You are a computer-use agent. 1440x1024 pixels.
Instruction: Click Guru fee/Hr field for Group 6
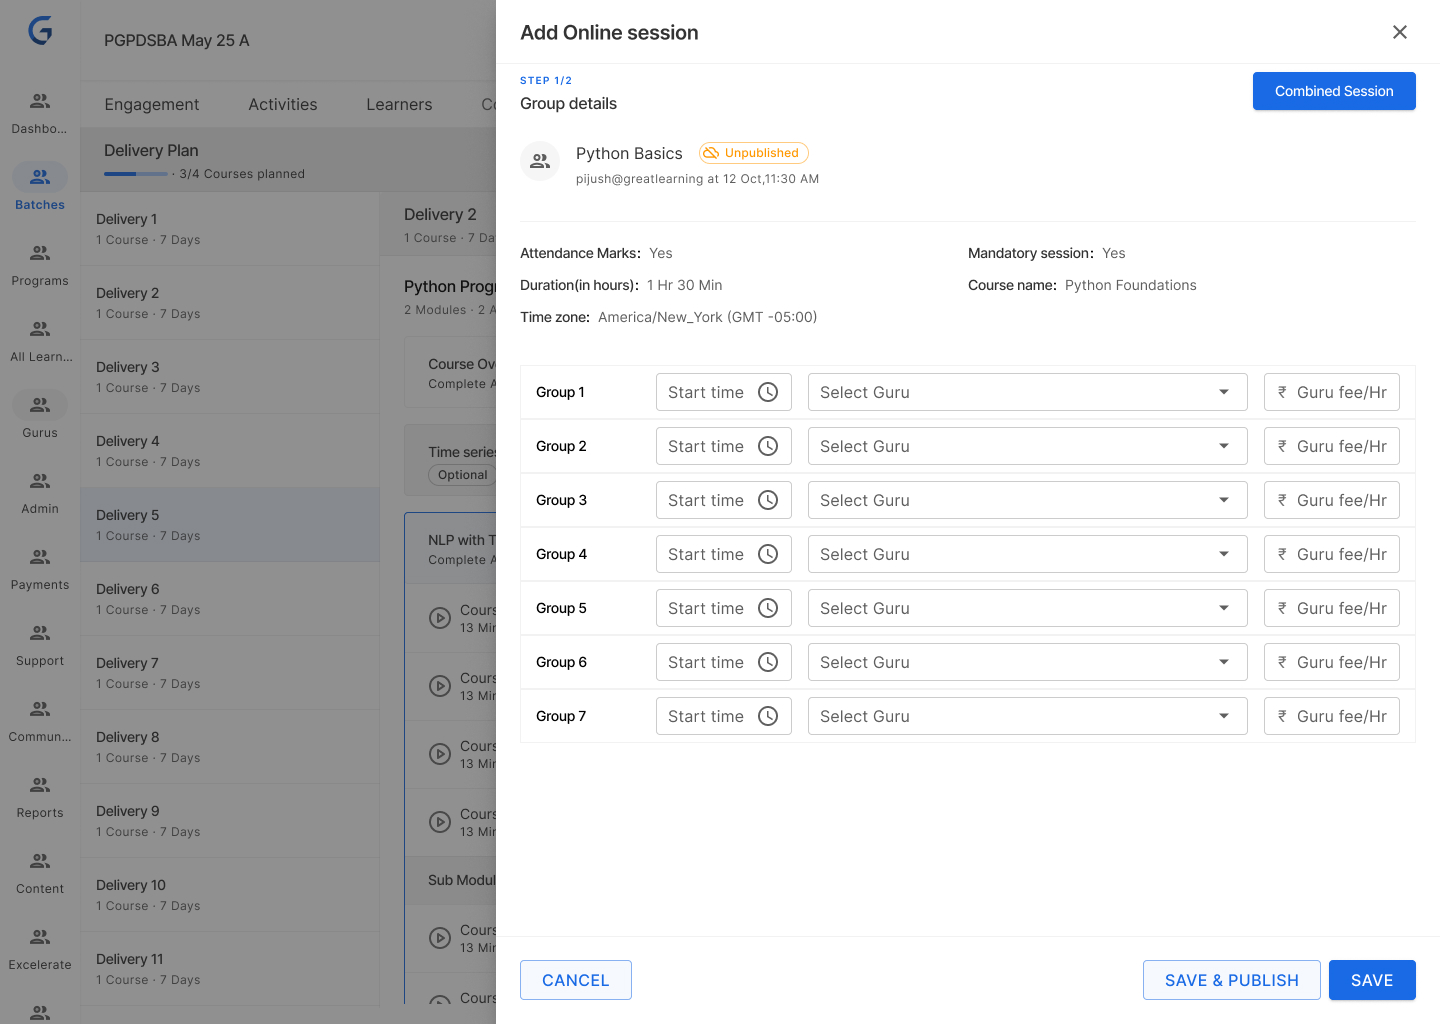1332,662
